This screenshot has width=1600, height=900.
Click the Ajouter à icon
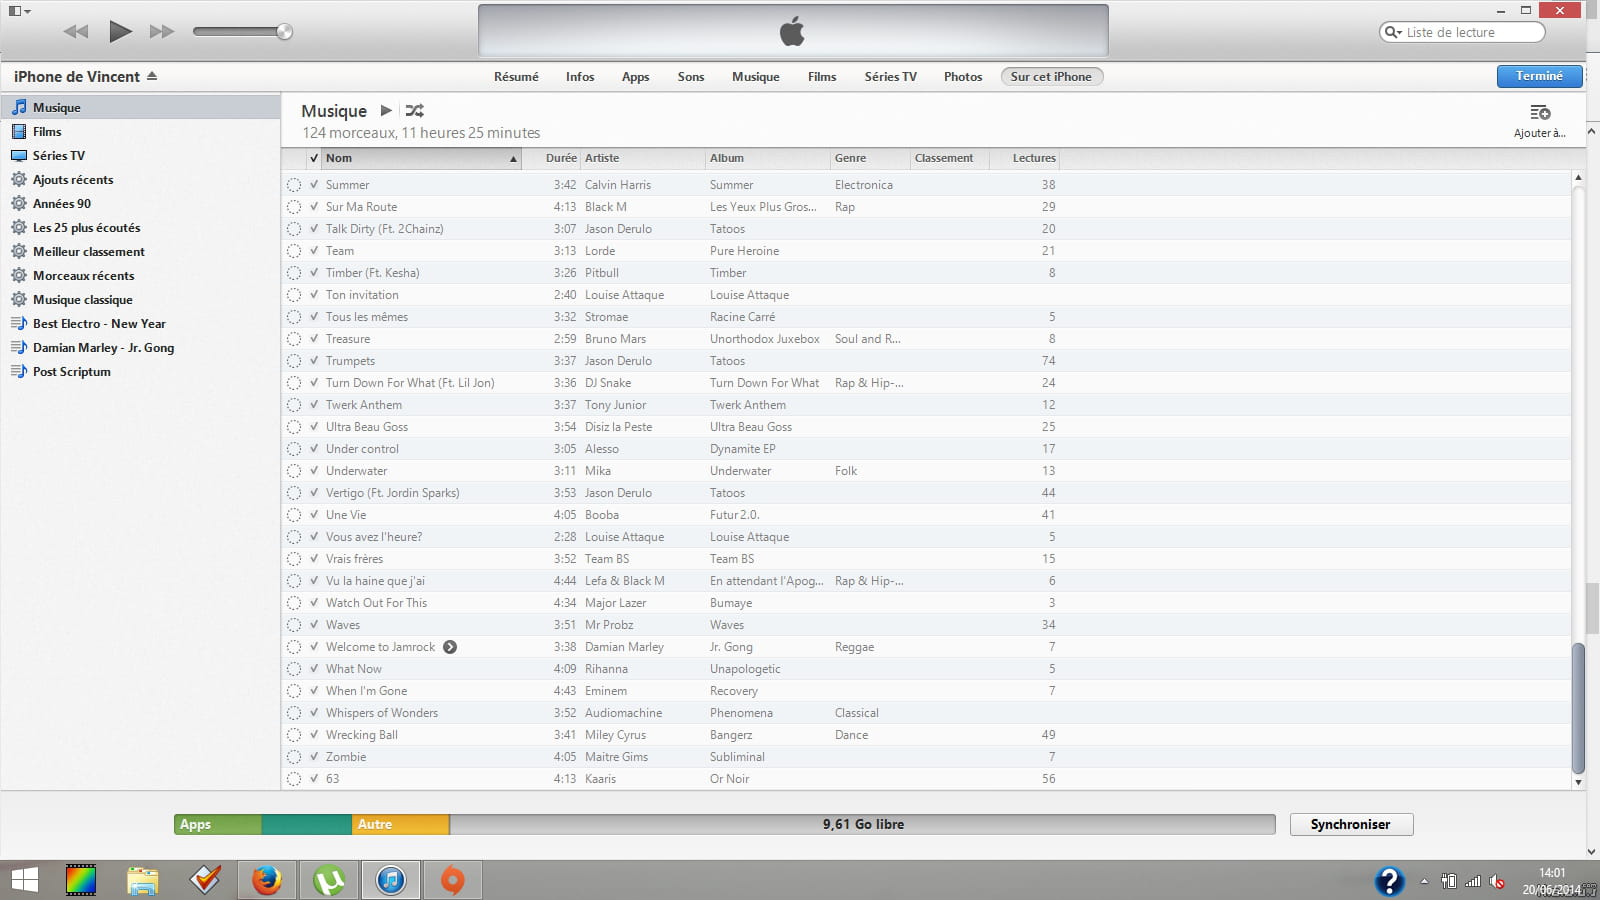point(1539,113)
